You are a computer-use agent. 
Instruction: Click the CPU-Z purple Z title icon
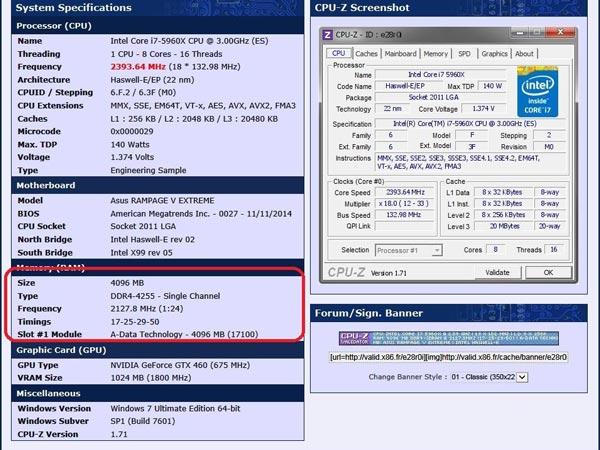[x=328, y=35]
